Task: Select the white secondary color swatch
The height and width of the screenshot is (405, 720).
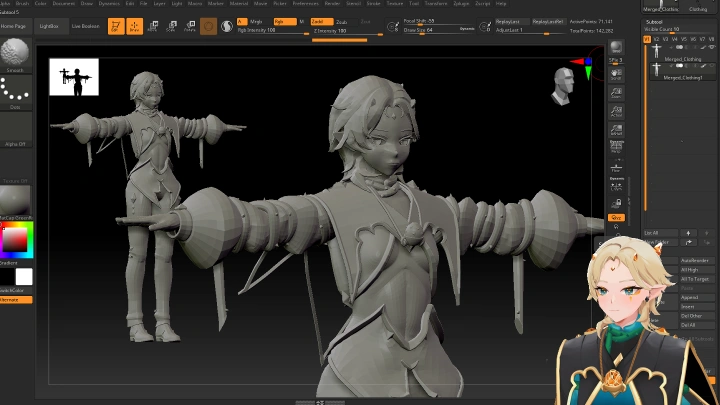Action: (x=24, y=277)
